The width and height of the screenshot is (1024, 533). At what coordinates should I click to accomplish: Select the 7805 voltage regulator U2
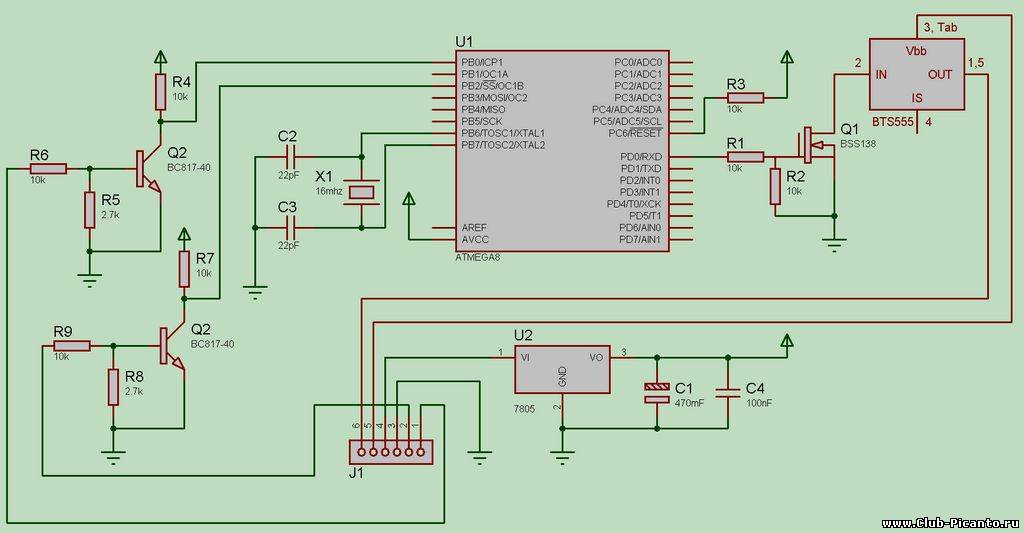(x=562, y=370)
